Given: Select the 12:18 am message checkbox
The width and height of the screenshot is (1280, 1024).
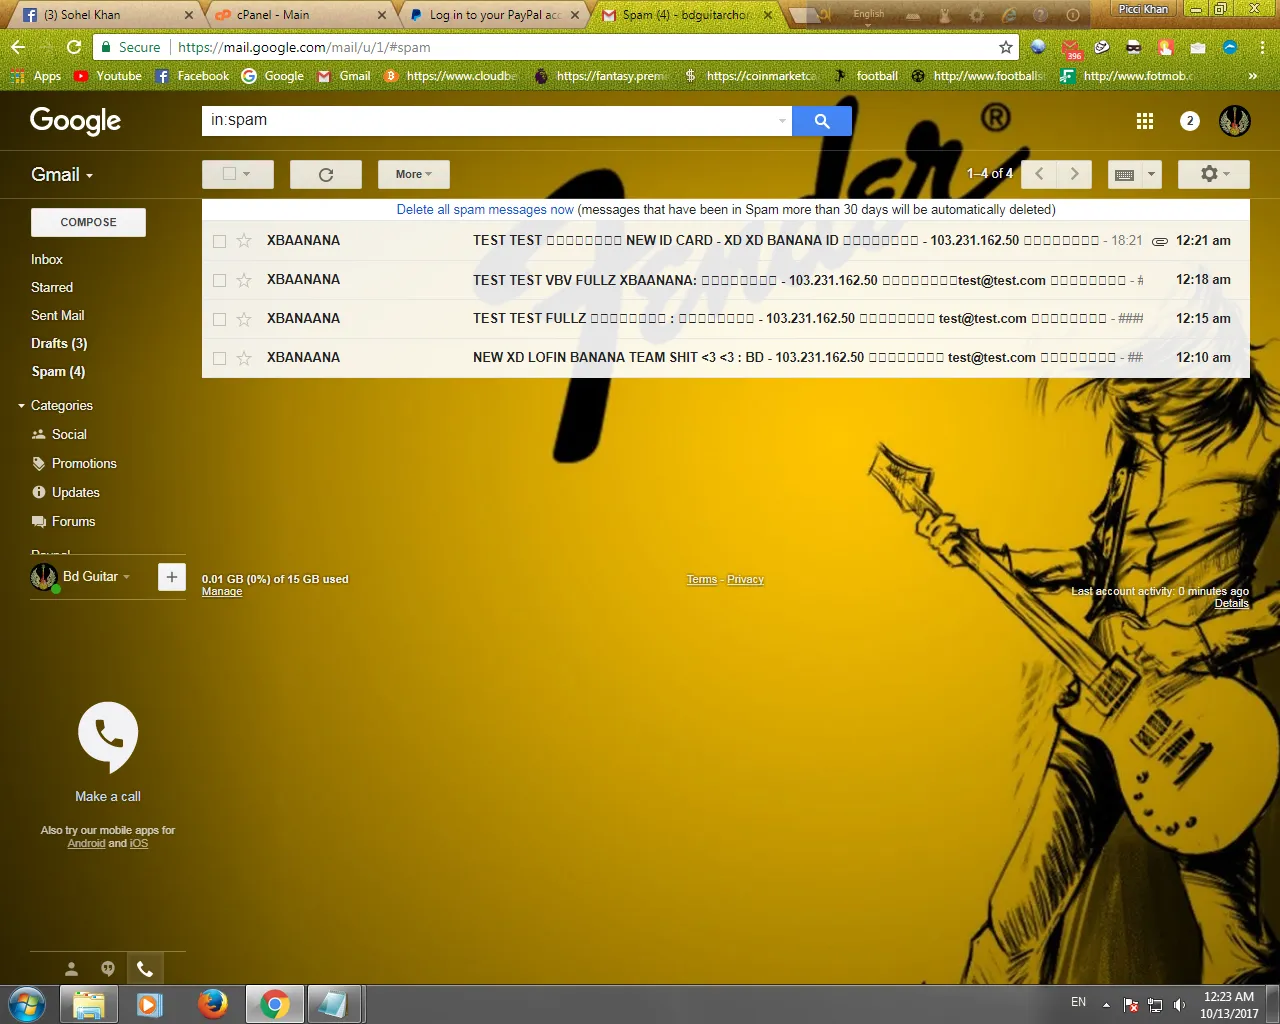Looking at the screenshot, I should coord(219,280).
